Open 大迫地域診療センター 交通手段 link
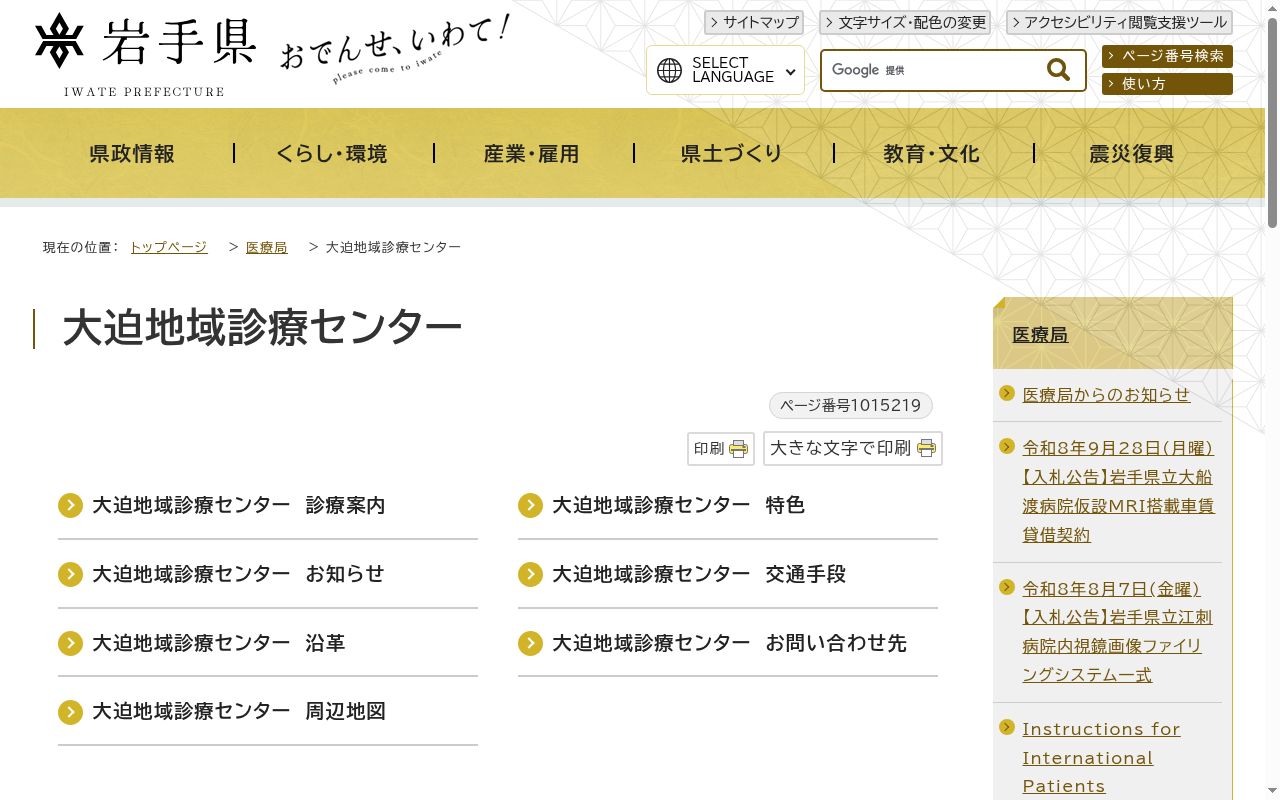1280x800 pixels. tap(699, 574)
